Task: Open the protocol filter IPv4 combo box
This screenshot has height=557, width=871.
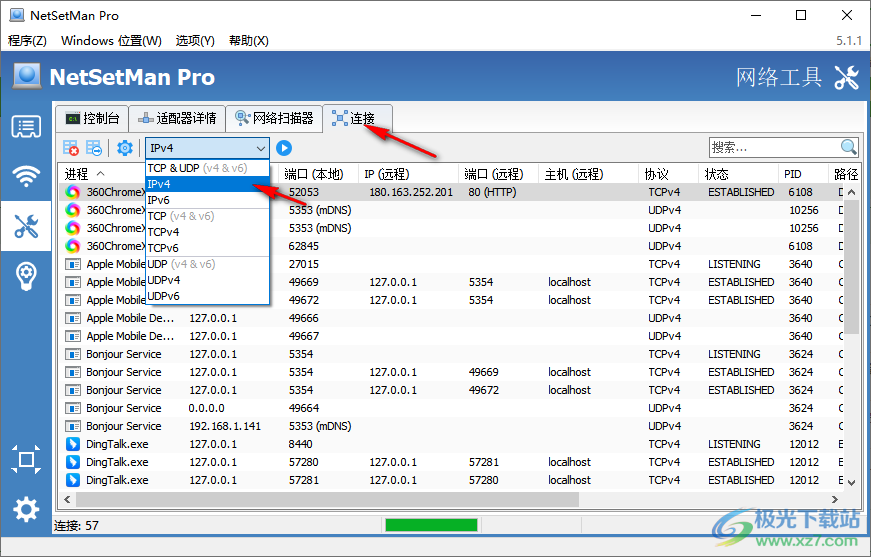Action: tap(207, 148)
